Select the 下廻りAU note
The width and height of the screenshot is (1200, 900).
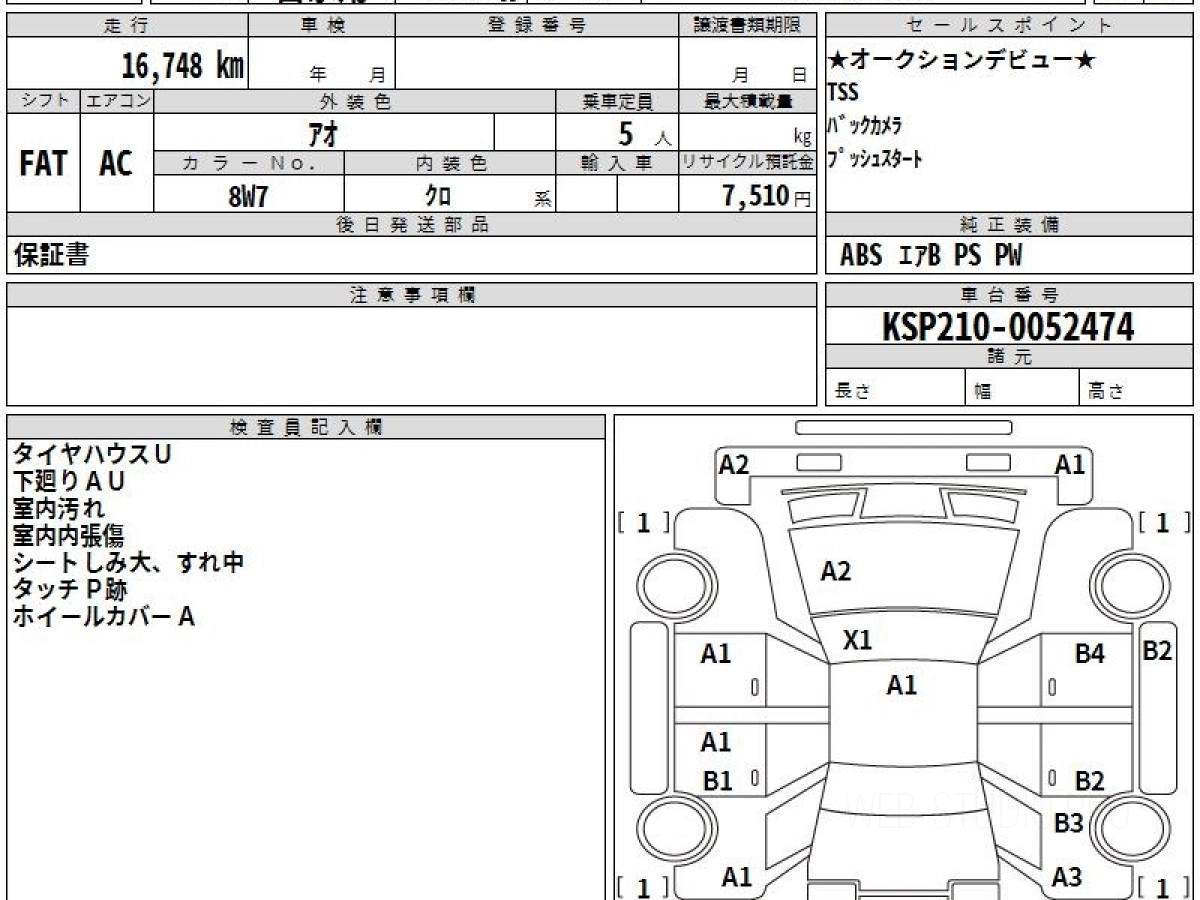pos(69,481)
